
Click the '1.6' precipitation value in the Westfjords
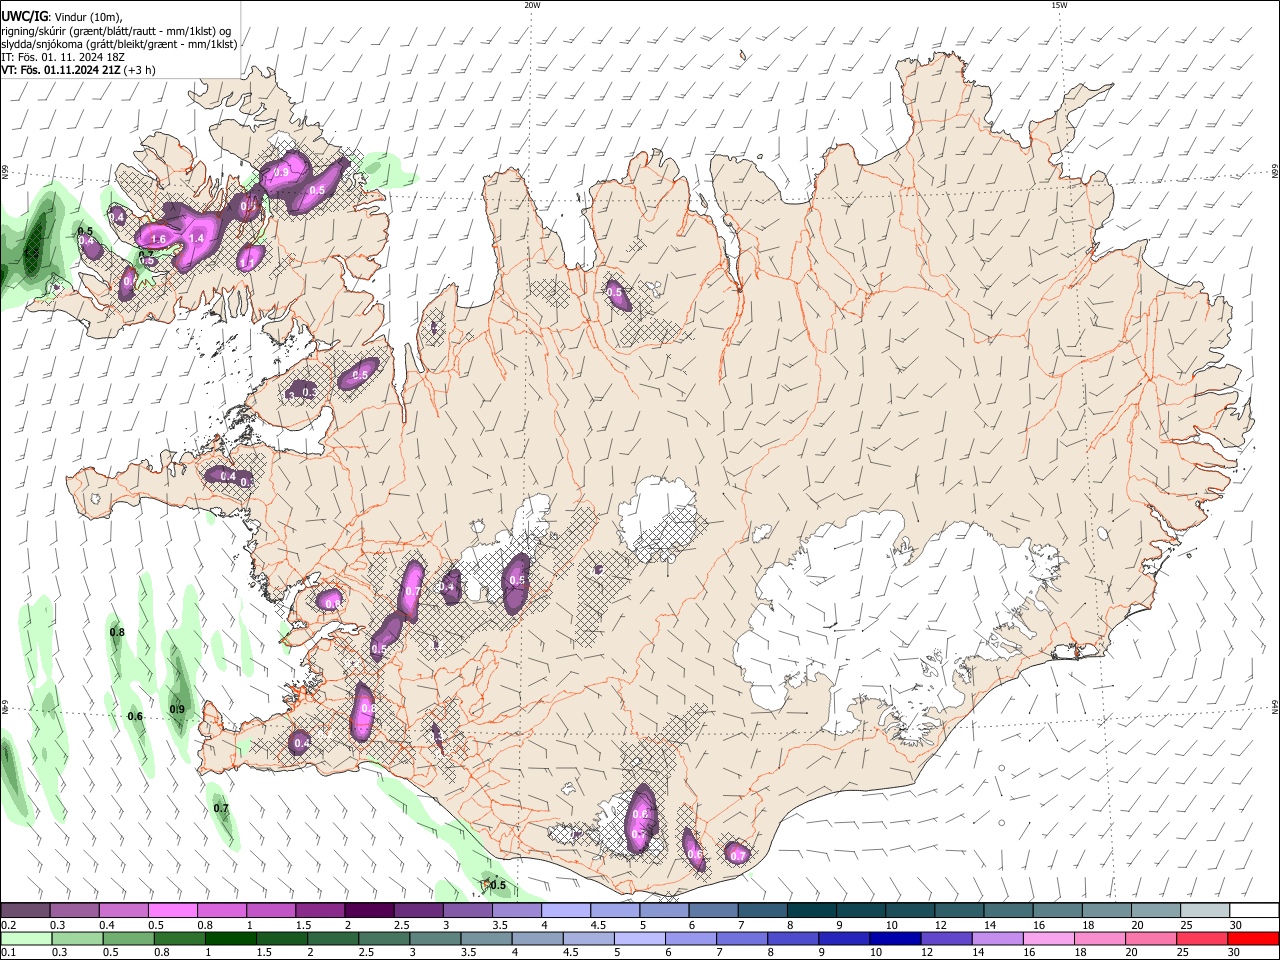click(158, 240)
